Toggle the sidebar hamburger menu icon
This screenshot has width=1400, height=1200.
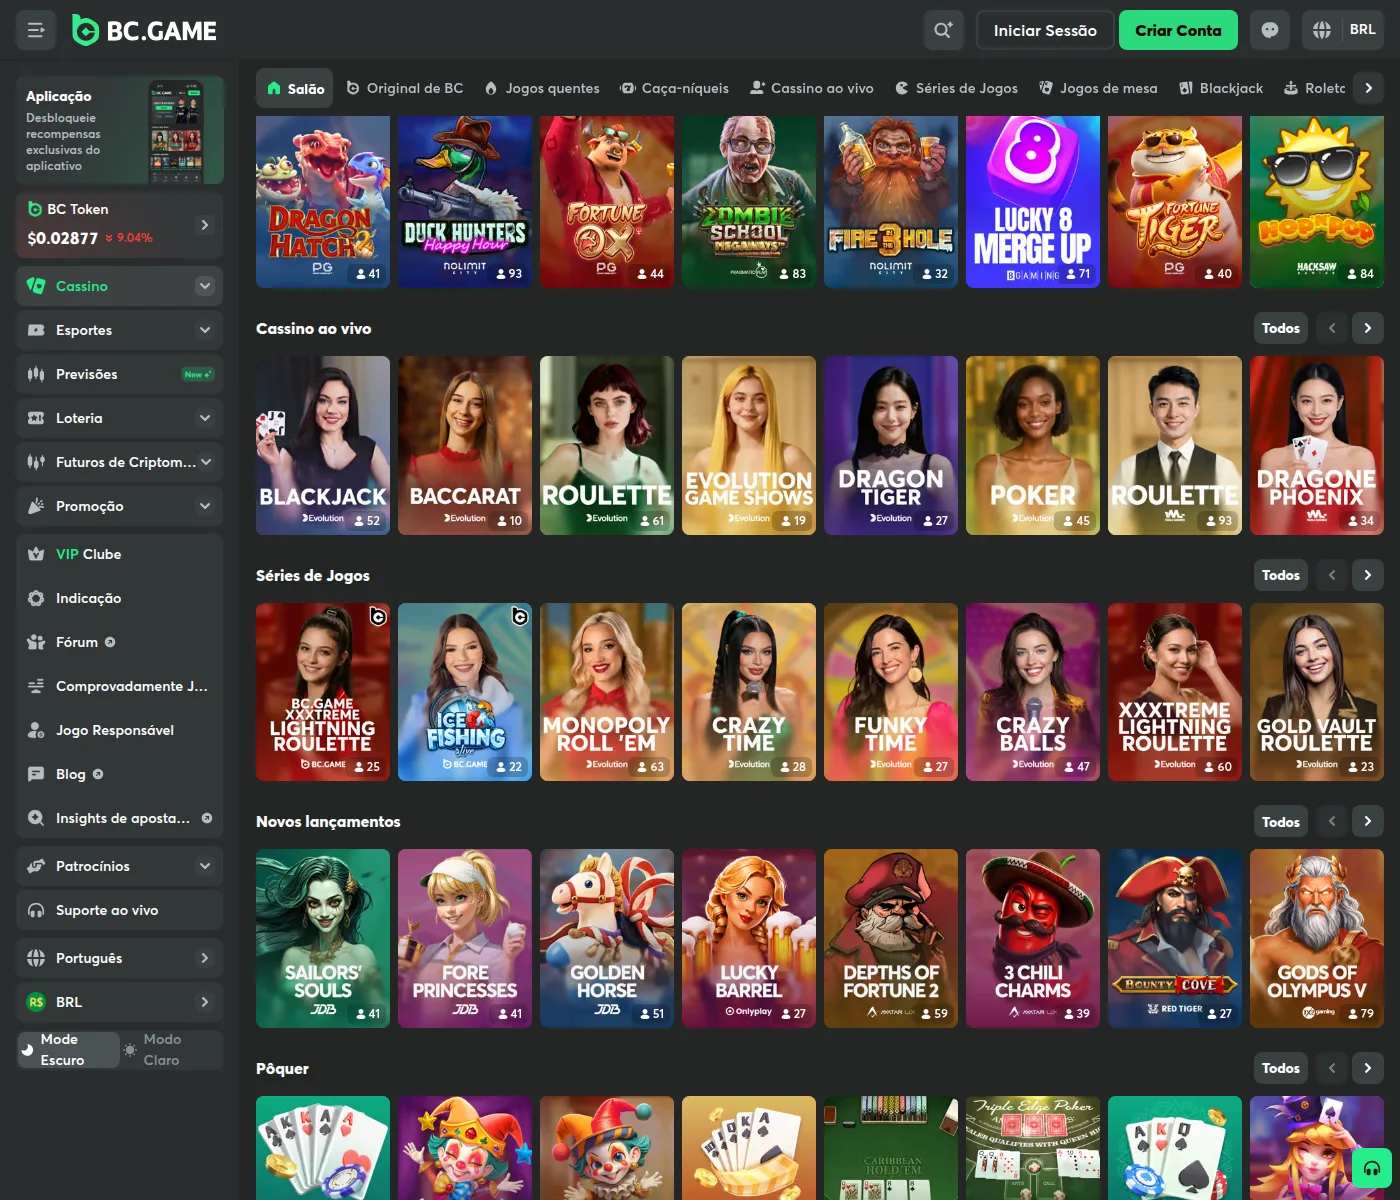pyautogui.click(x=36, y=30)
